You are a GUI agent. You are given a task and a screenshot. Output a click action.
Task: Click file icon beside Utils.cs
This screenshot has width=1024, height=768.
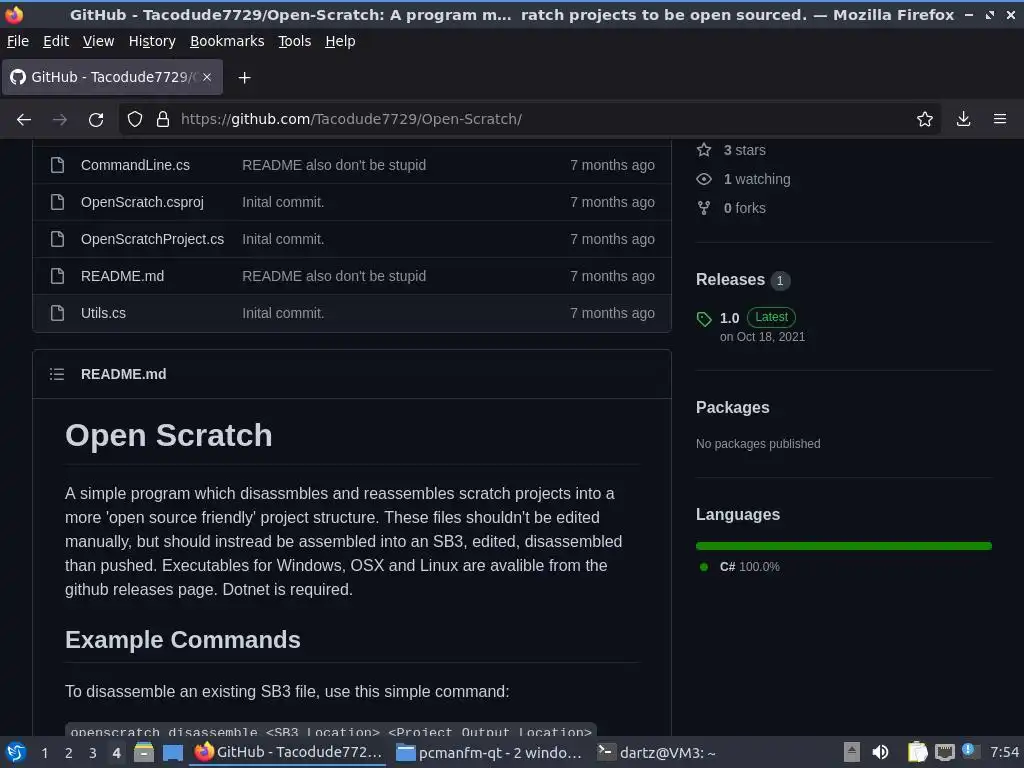click(57, 313)
